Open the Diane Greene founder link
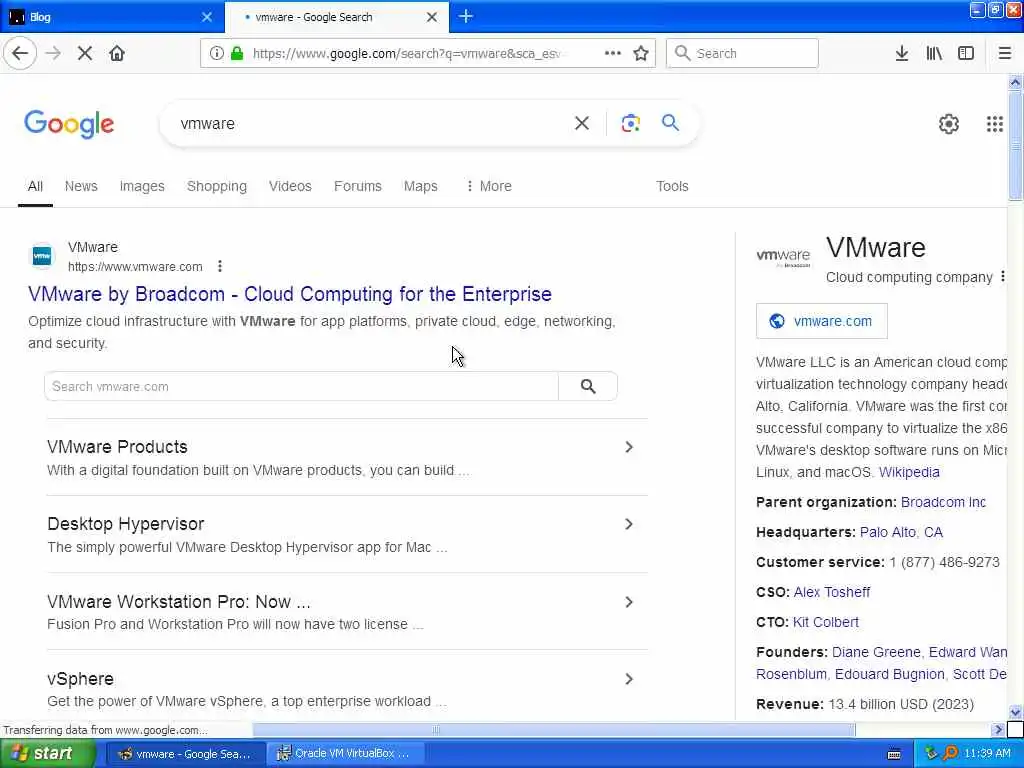 click(876, 652)
